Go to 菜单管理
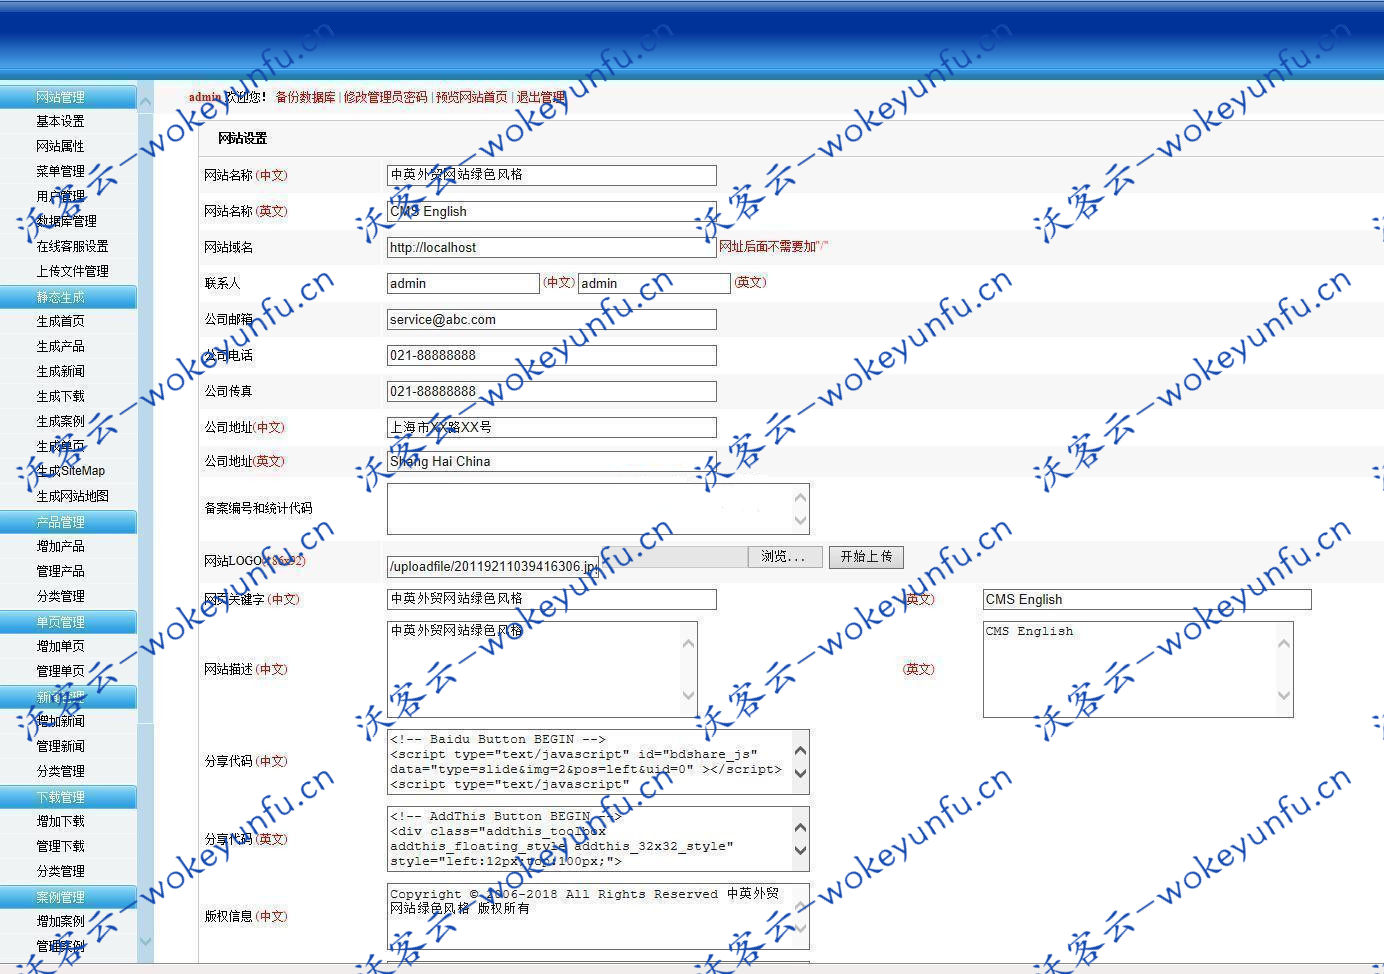The width and height of the screenshot is (1384, 974). [60, 171]
